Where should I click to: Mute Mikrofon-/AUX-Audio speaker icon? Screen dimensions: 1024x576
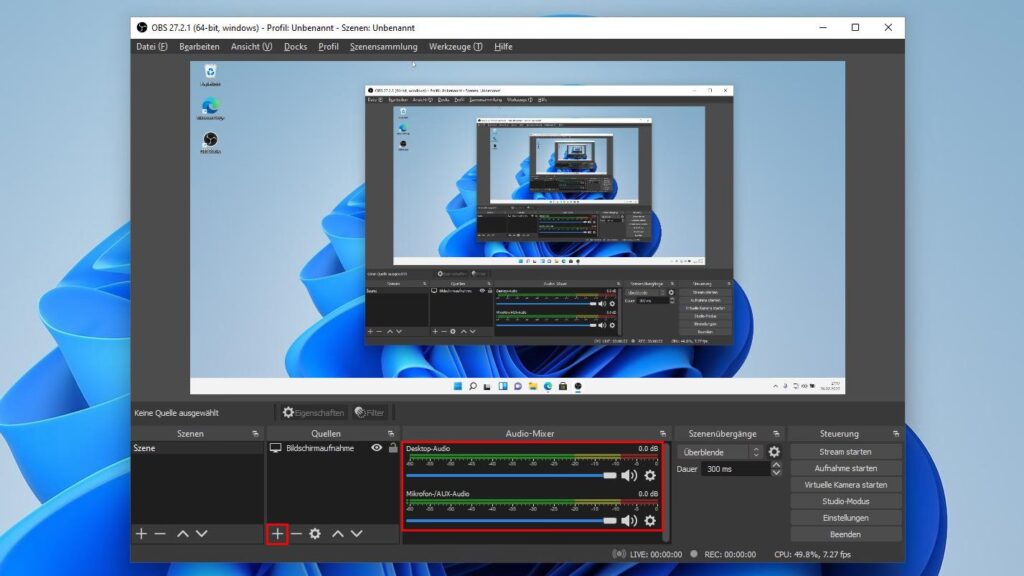[629, 521]
